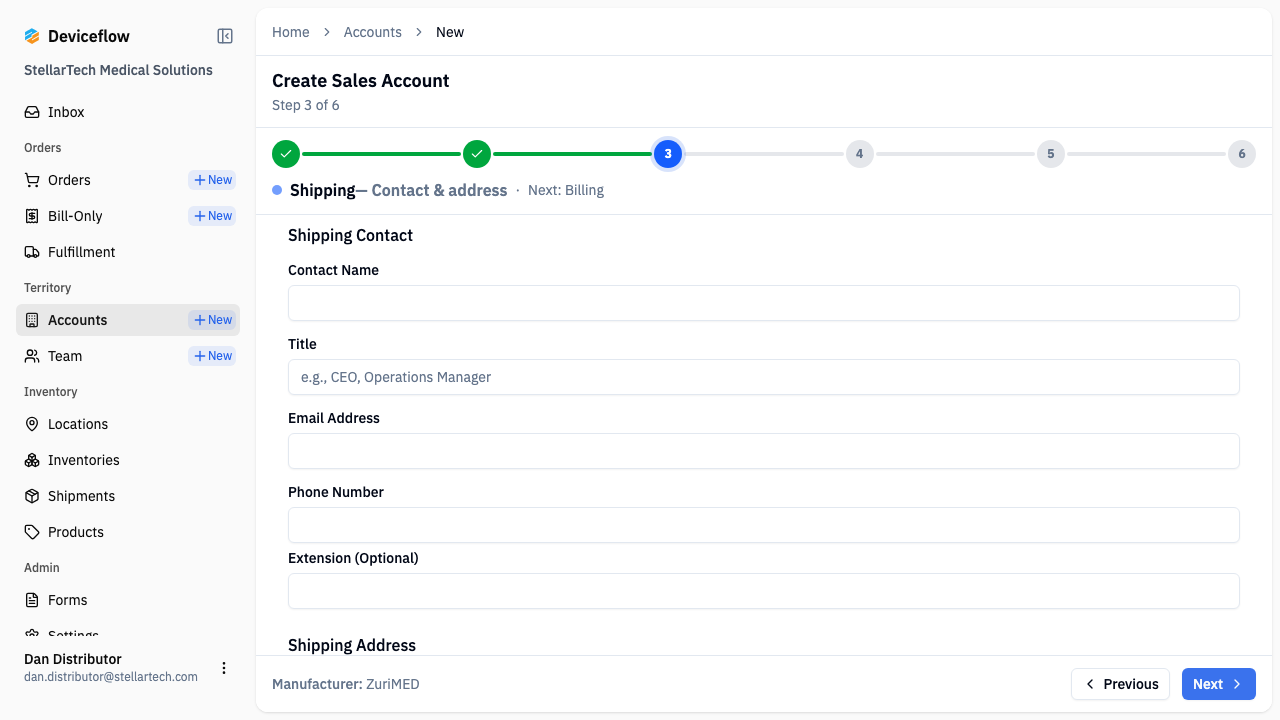Open Fulfillment using its sidebar icon
Image resolution: width=1280 pixels, height=720 pixels.
click(x=32, y=252)
